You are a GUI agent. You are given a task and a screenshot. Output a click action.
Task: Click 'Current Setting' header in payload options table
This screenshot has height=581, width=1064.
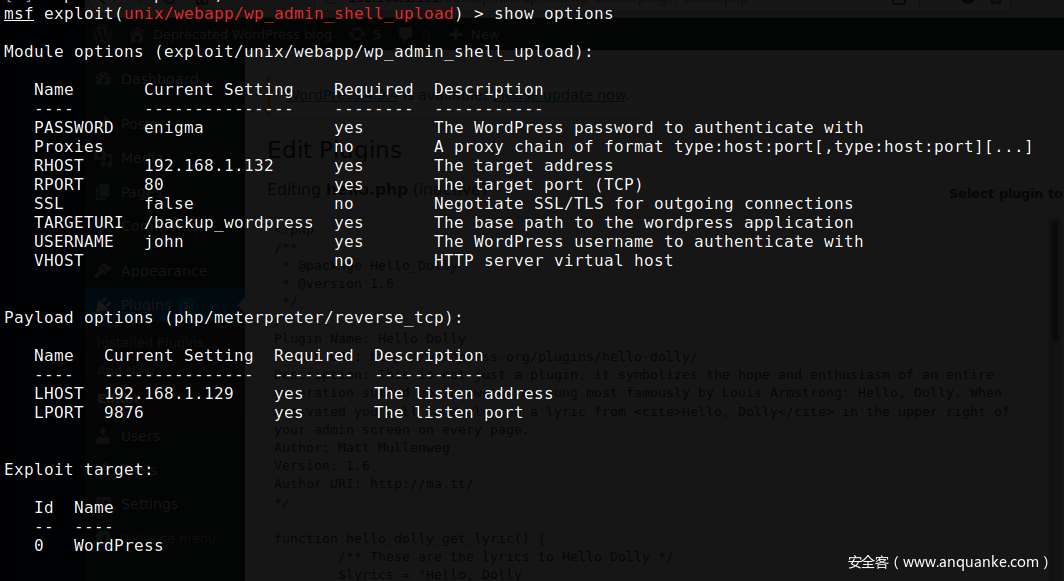pos(178,356)
